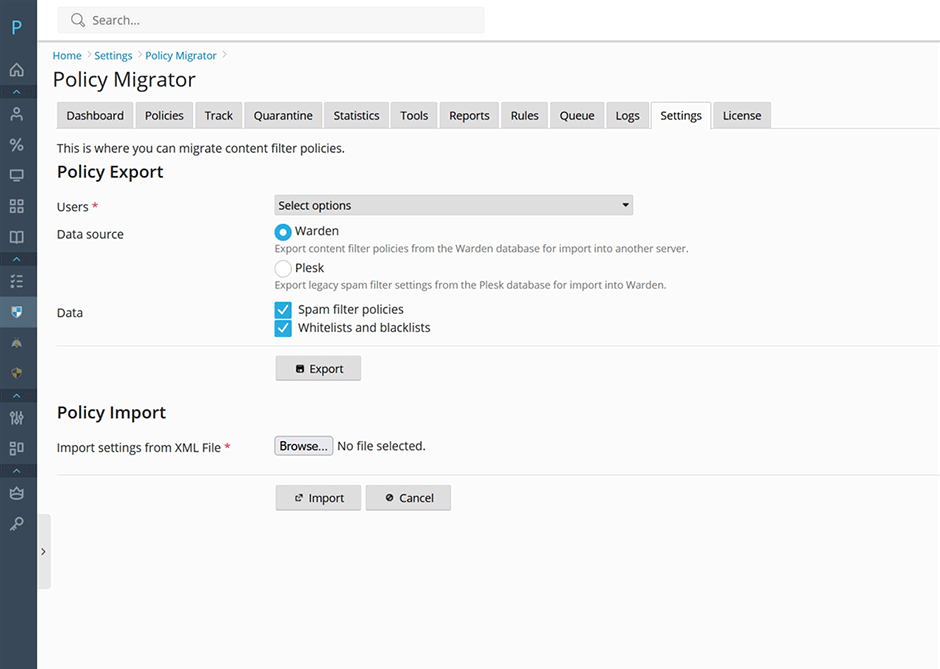The width and height of the screenshot is (940, 669).
Task: Select the active Settings tab
Action: (681, 116)
